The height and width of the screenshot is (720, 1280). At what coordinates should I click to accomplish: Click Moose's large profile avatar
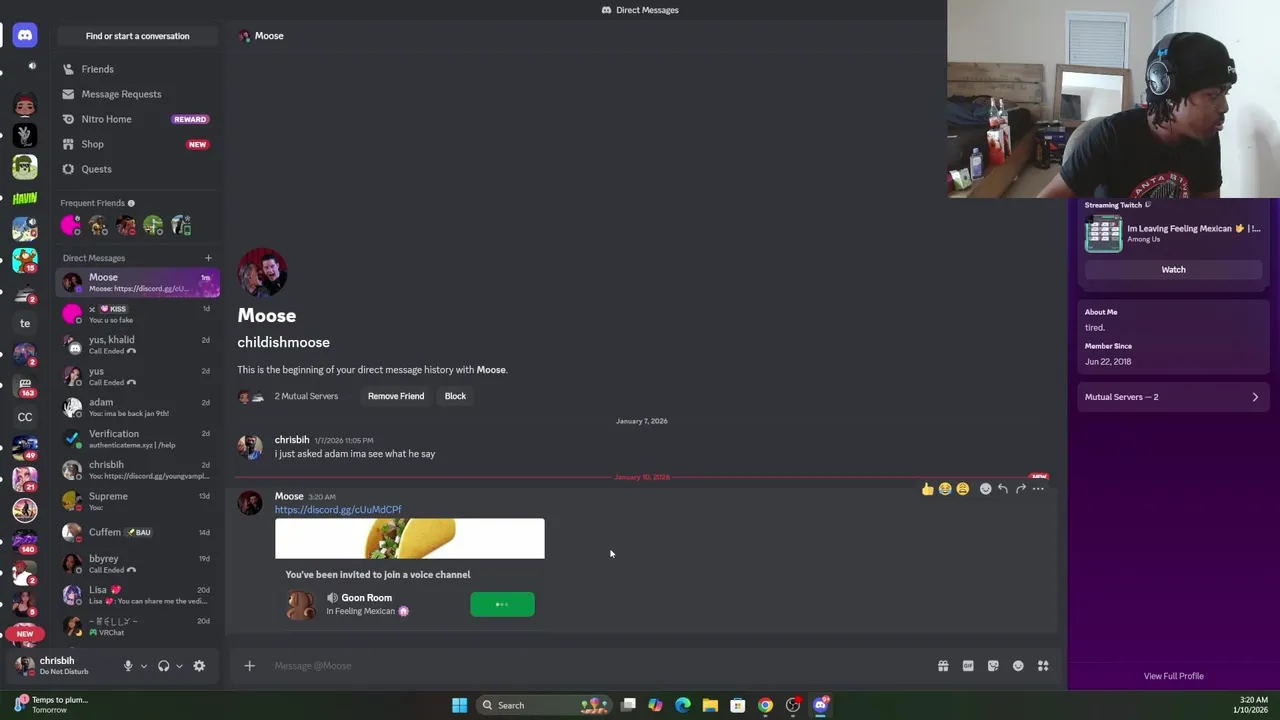[262, 272]
